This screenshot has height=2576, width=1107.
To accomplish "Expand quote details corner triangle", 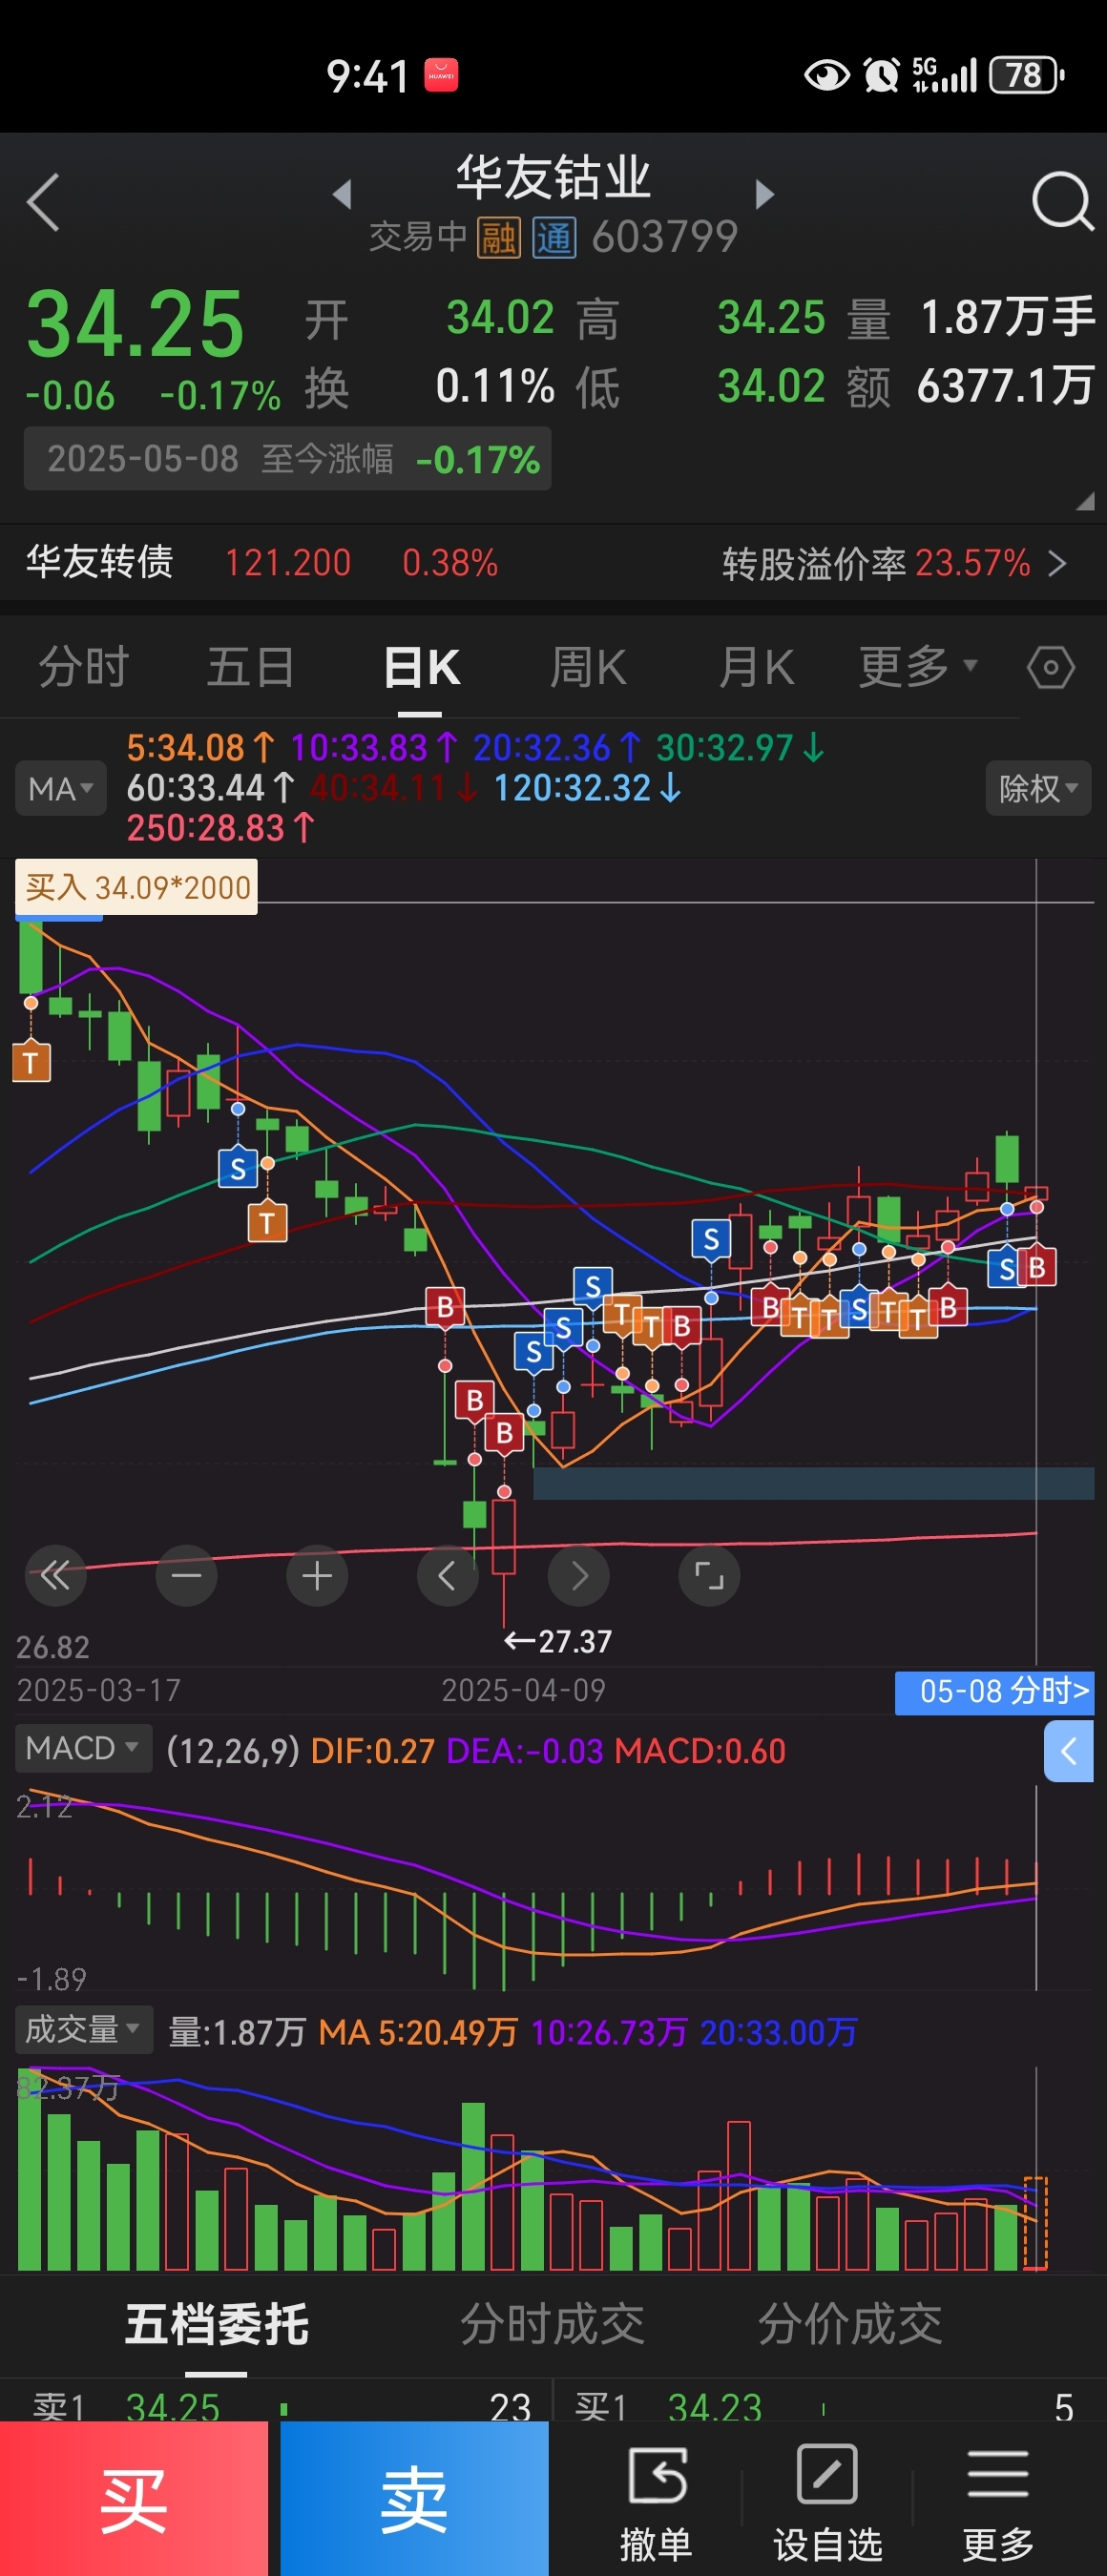I will (1085, 502).
